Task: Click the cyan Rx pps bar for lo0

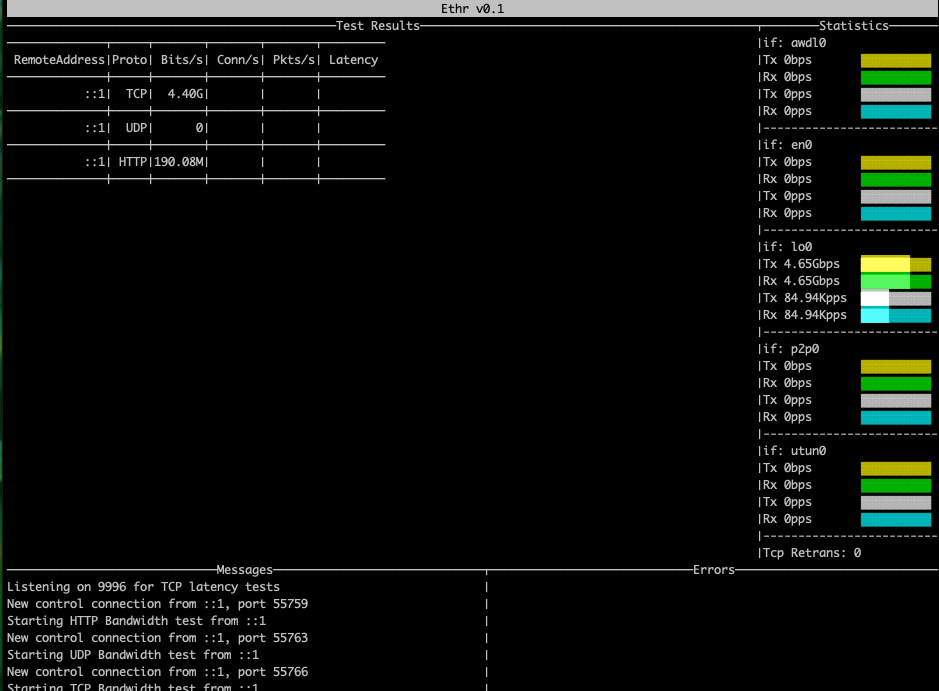Action: pos(896,315)
